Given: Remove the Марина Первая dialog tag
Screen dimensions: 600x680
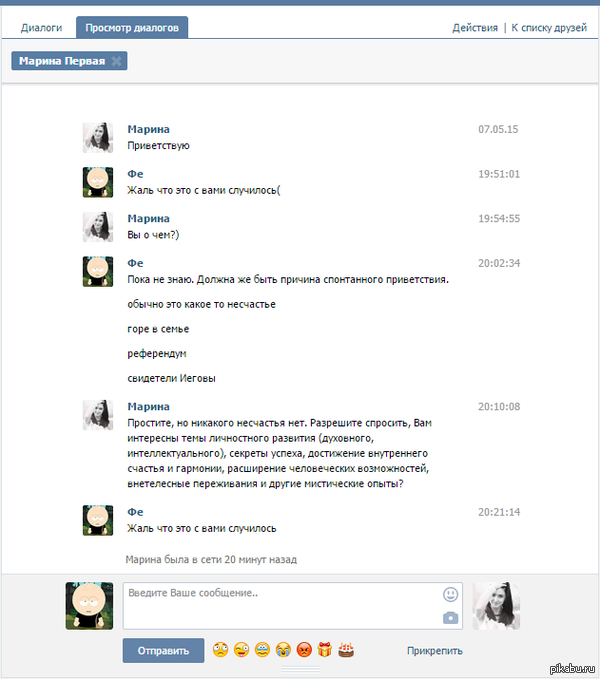Looking at the screenshot, I should (116, 62).
